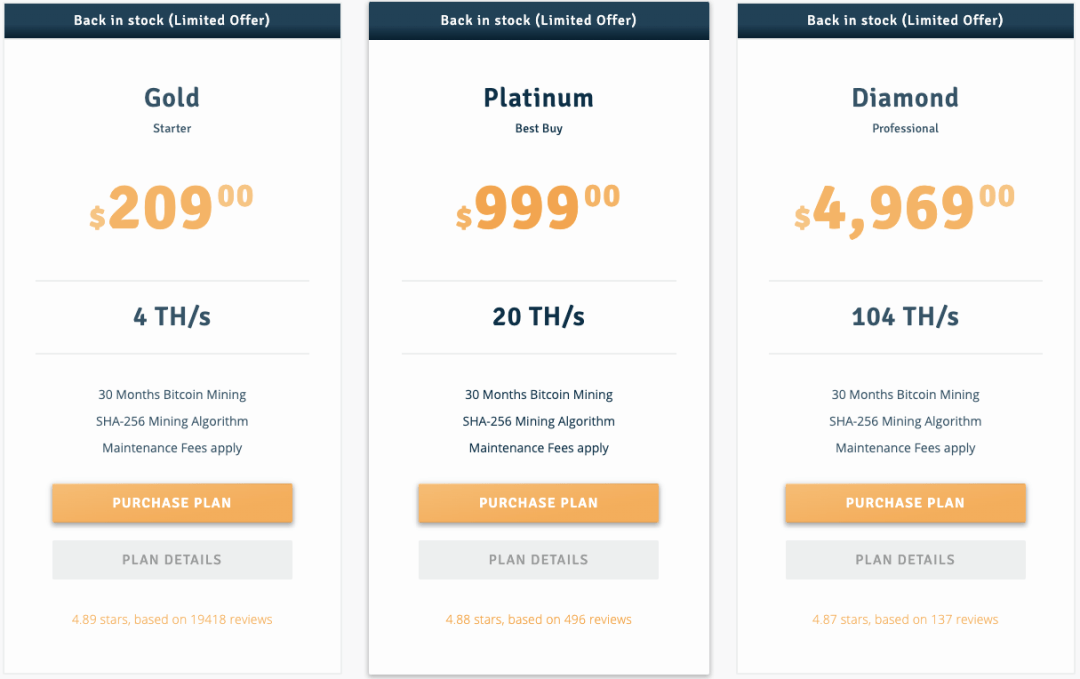Click Diamond's Back in stock banner

click(x=905, y=20)
